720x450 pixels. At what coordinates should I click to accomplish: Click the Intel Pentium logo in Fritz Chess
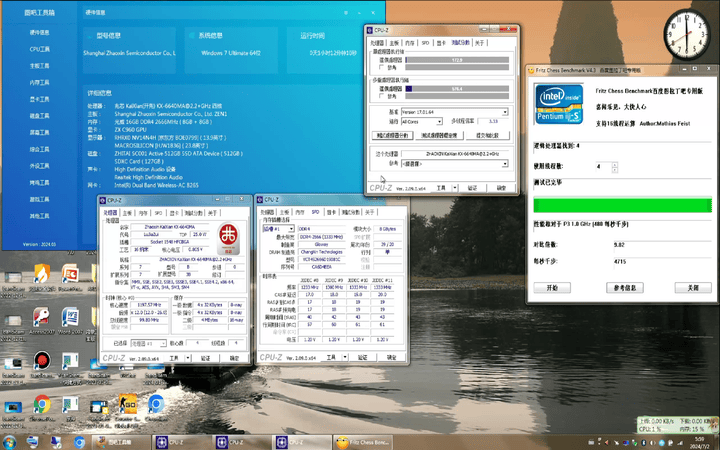[x=559, y=104]
